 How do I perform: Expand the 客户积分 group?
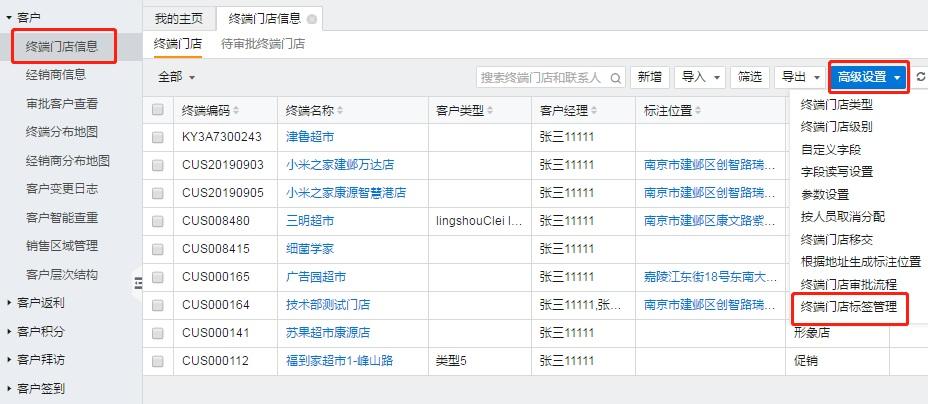coord(9,331)
